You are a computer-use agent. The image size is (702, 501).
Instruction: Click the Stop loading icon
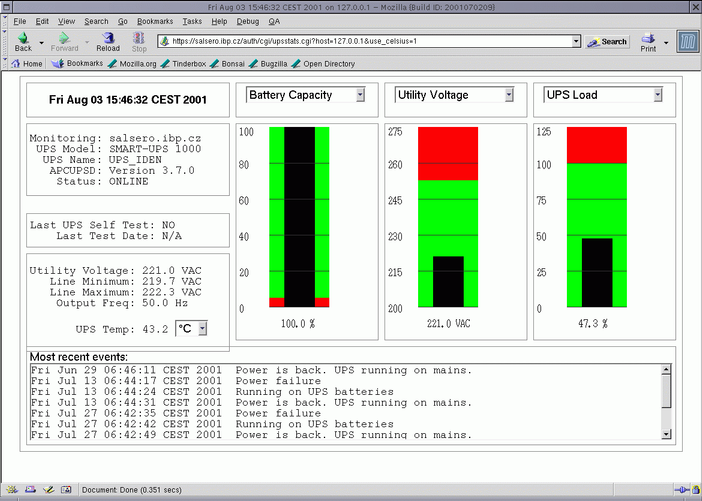139,42
